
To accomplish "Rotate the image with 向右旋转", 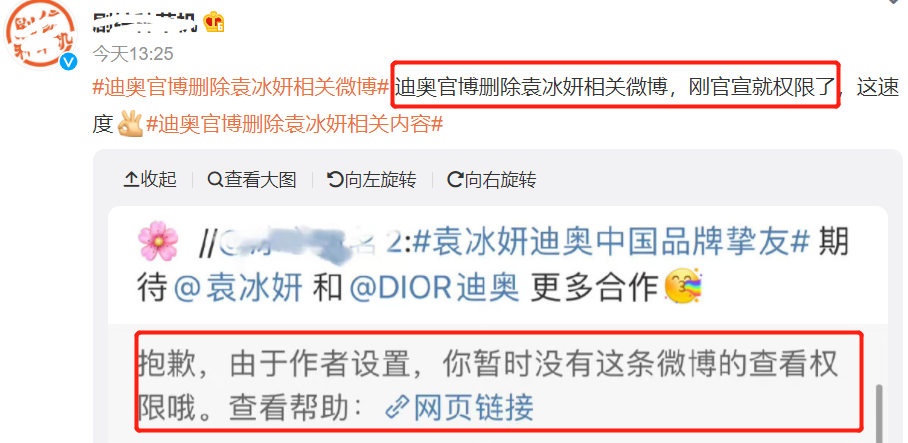I will point(492,180).
